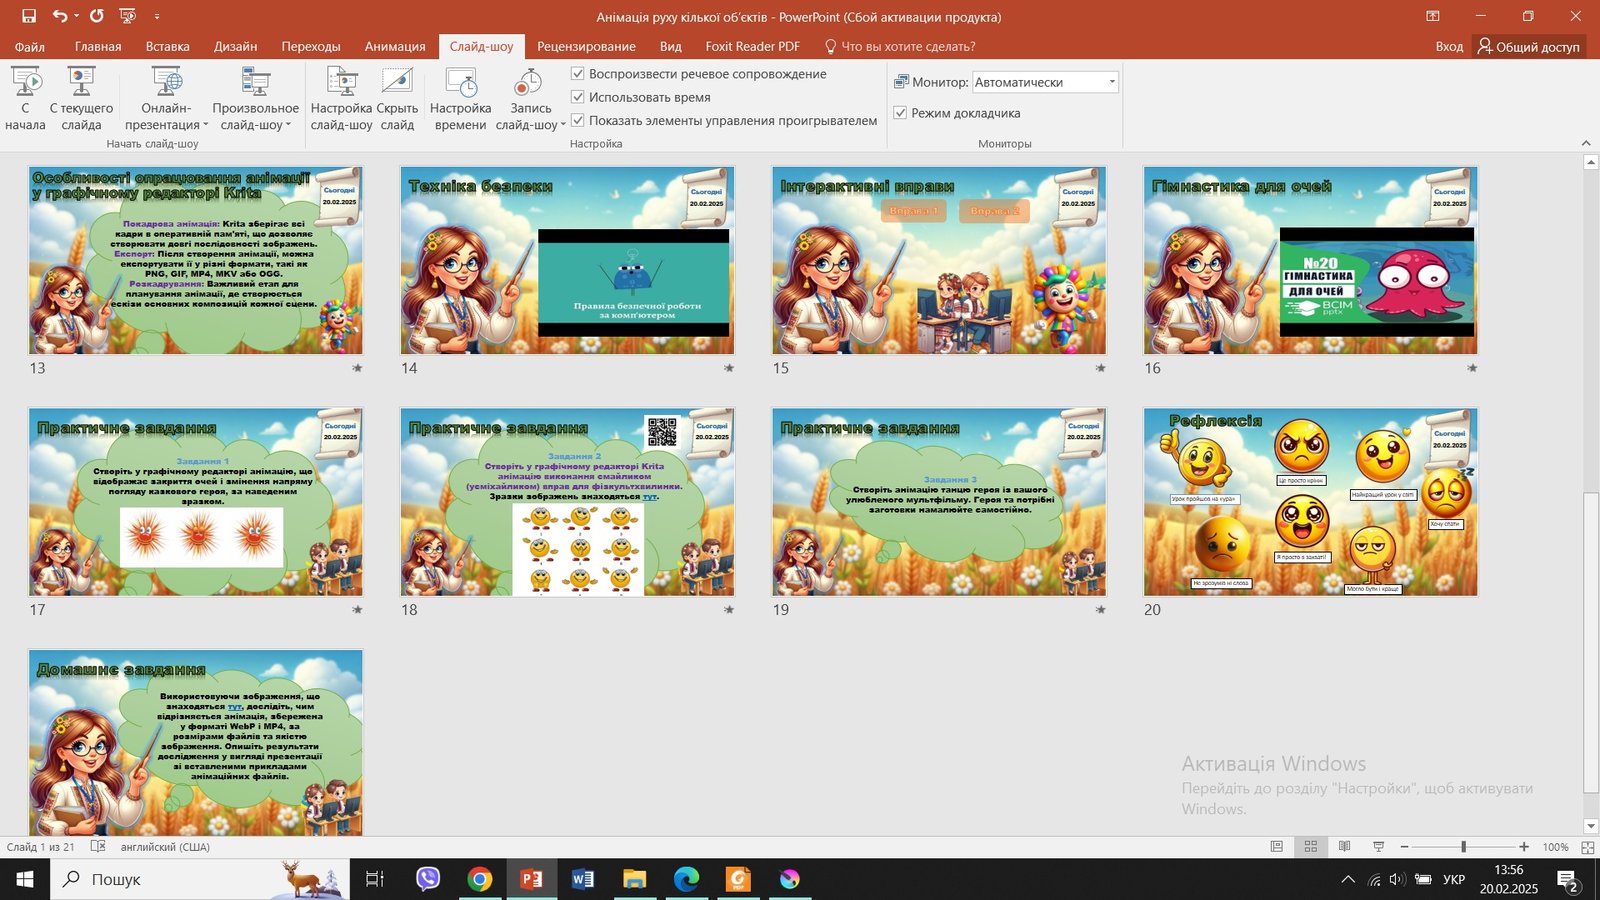Screen dimensions: 1600x900
Task: Fit slide to current window icon
Action: [x=1587, y=847]
